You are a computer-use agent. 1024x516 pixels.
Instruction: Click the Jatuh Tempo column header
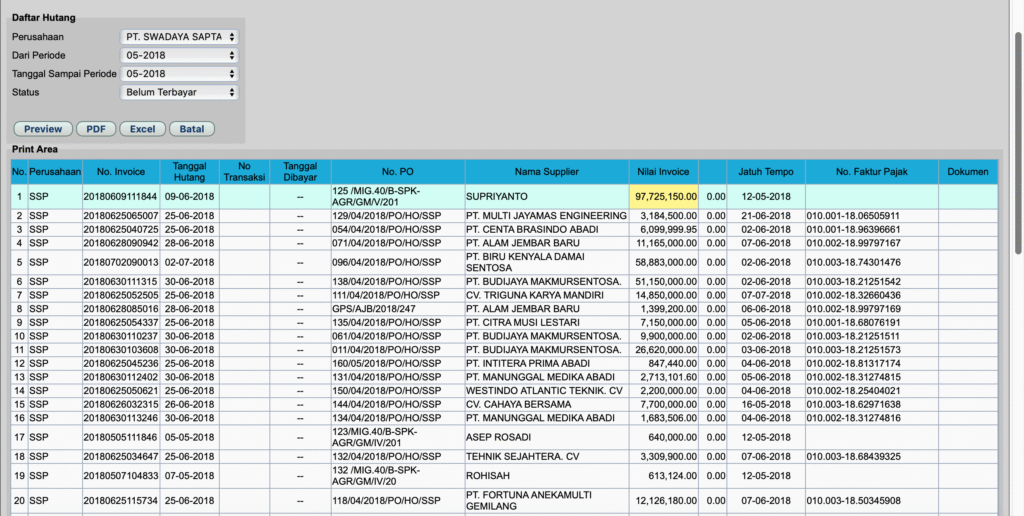(766, 172)
